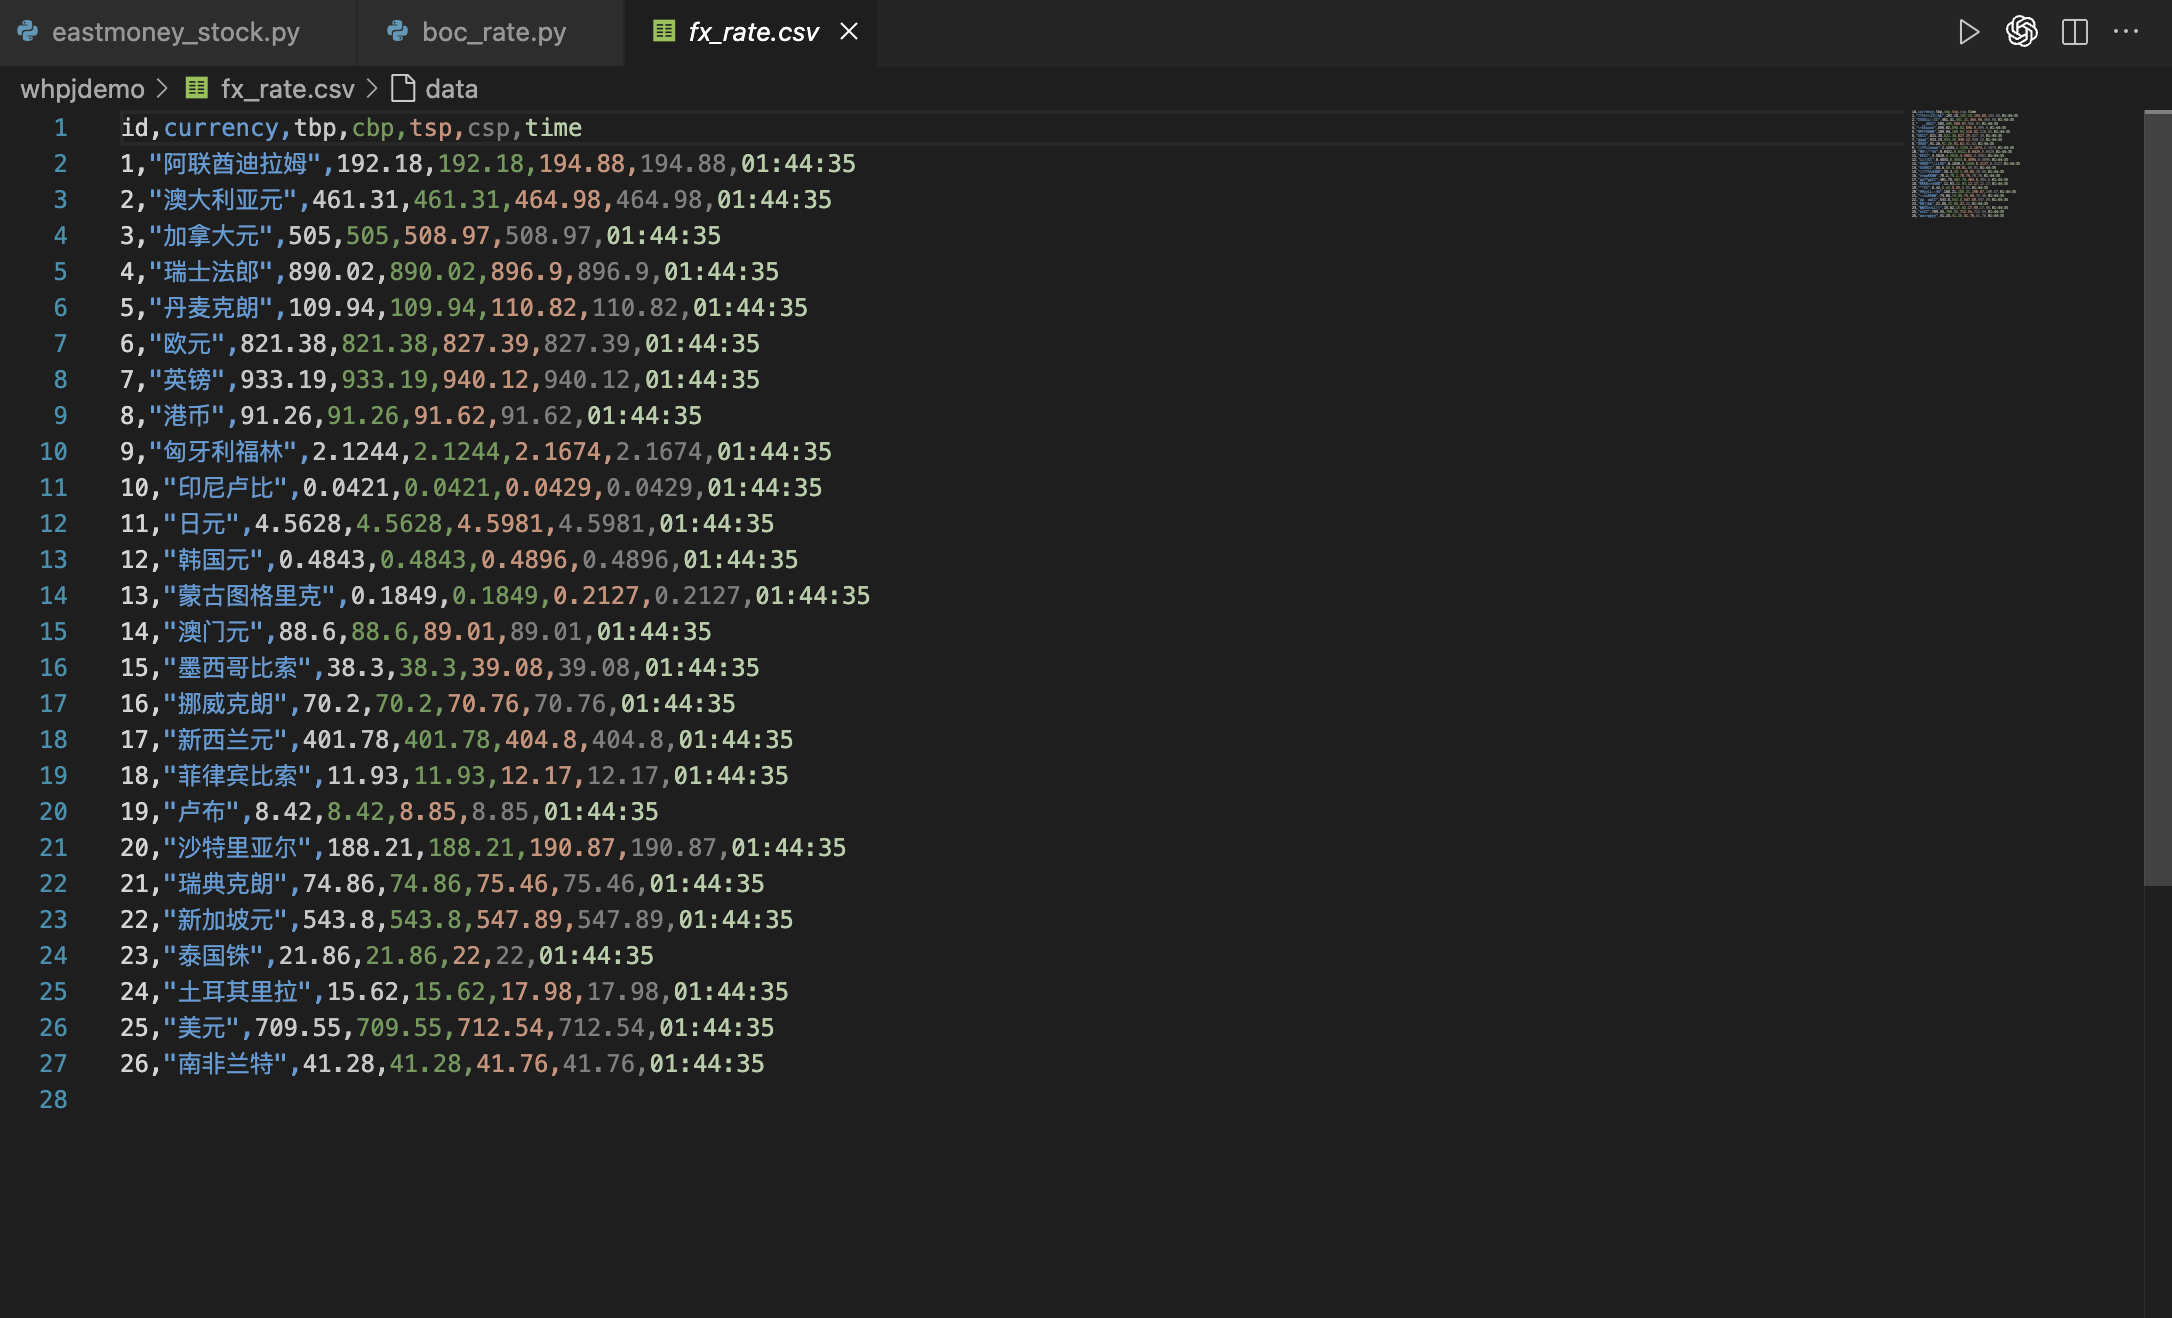
Task: Click the data symbol icon in breadcrumb
Action: click(x=403, y=89)
